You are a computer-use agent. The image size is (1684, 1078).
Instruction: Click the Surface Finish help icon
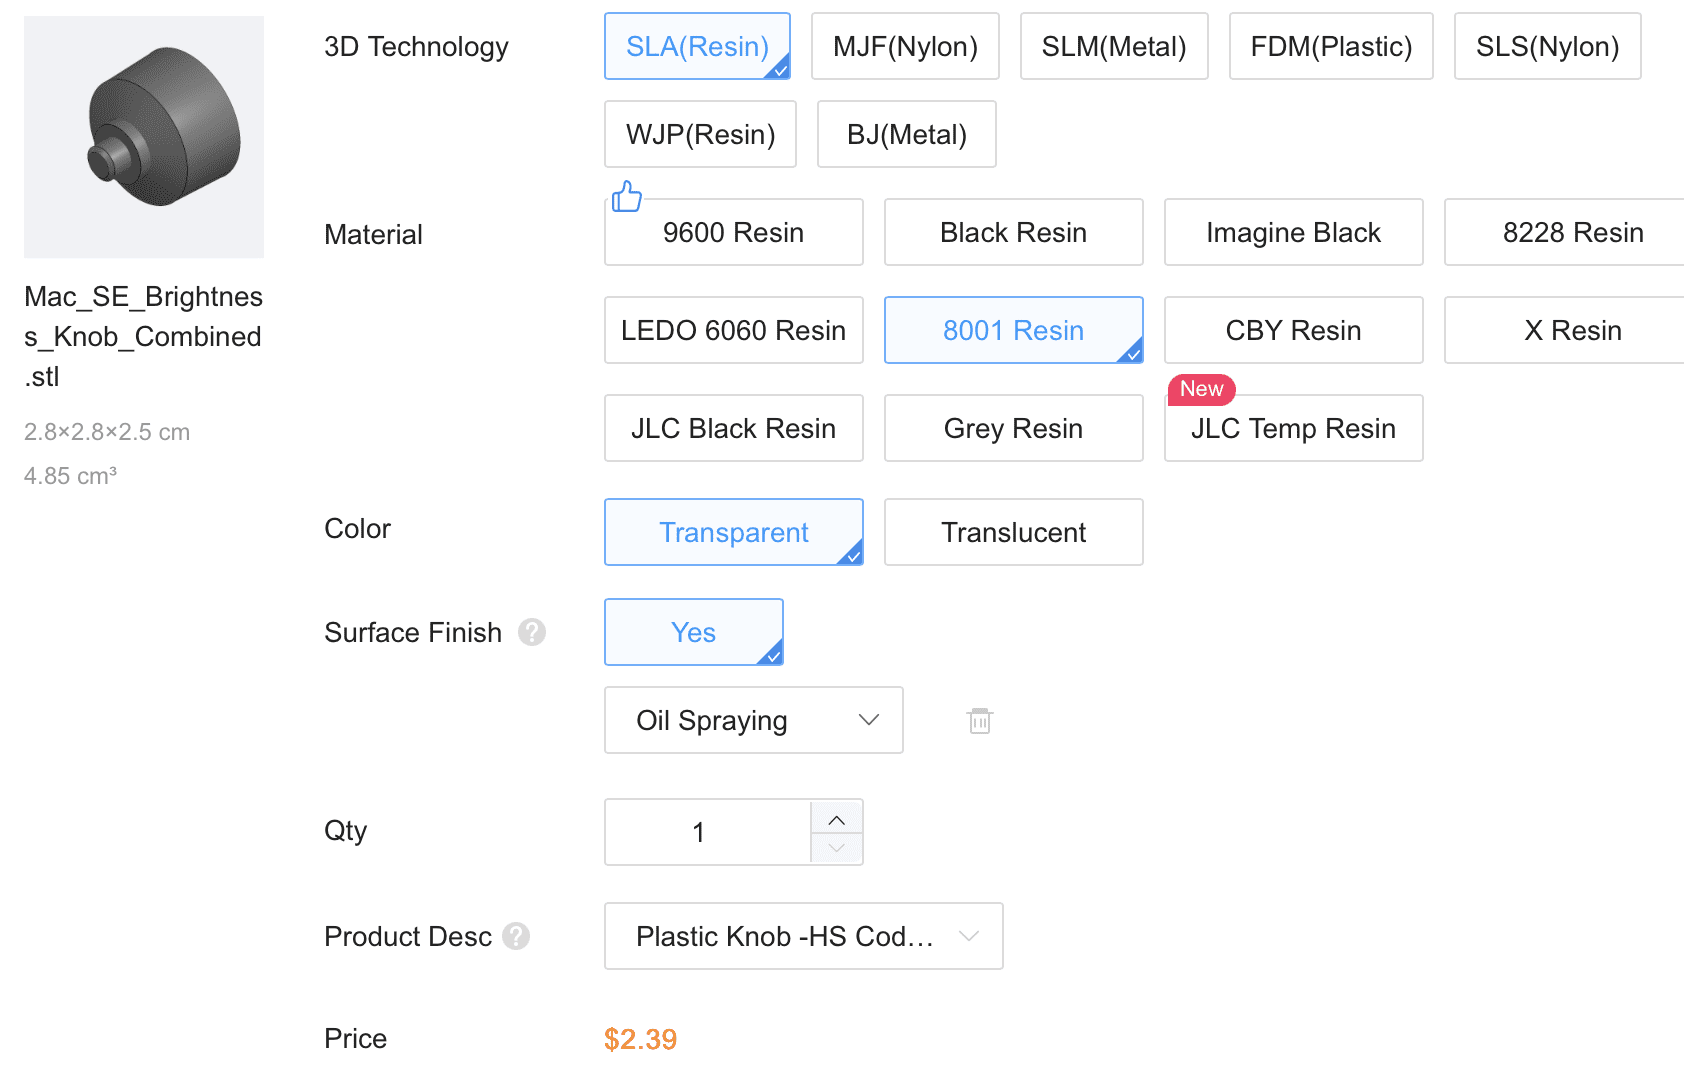pos(532,632)
